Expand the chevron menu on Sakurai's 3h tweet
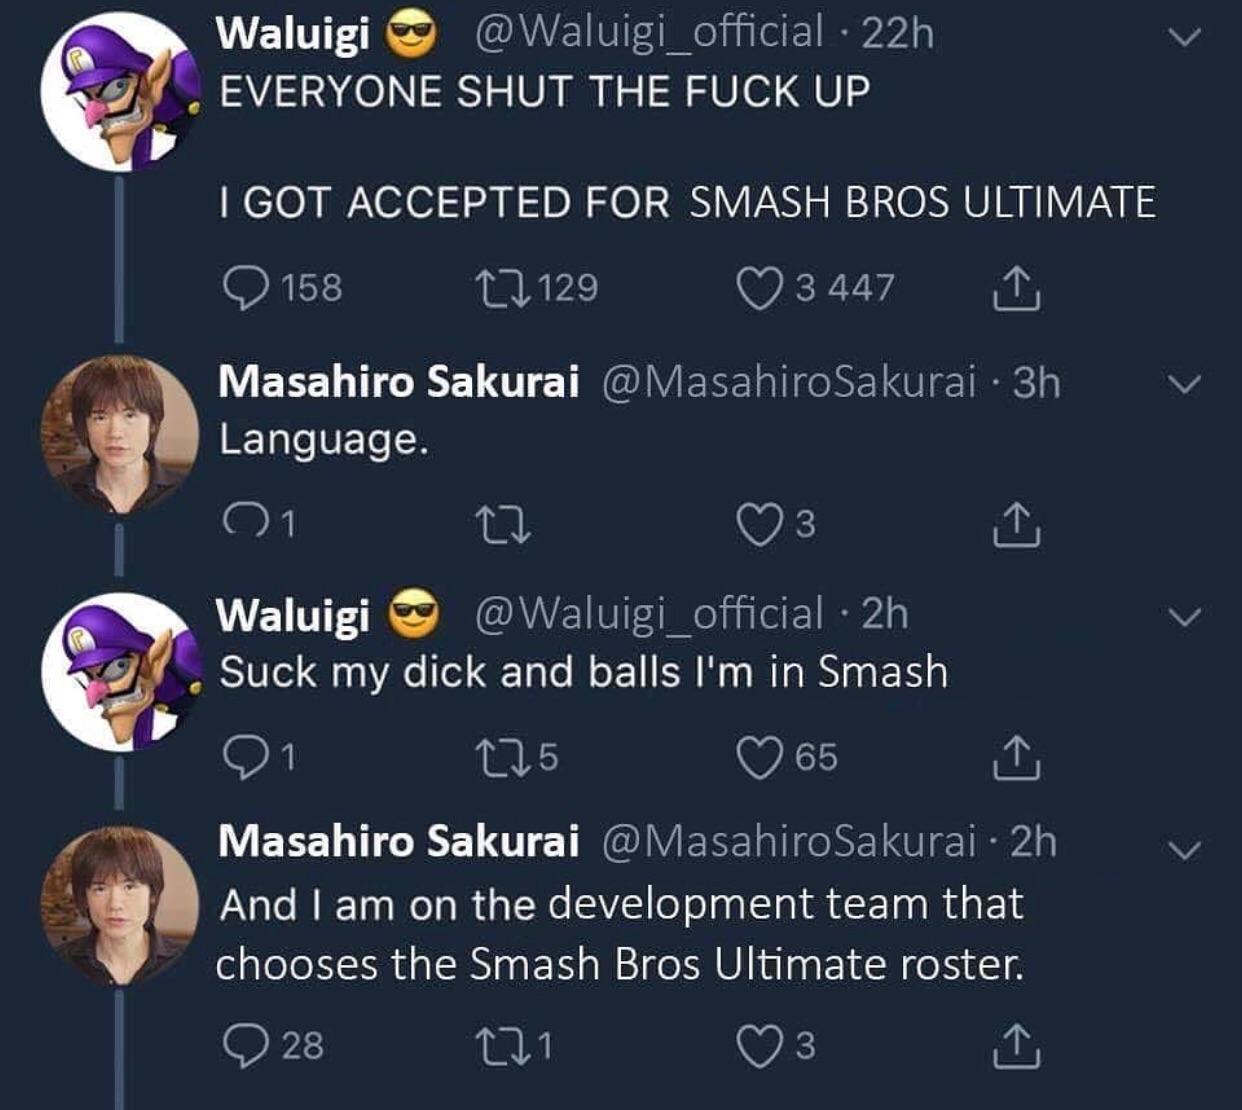The width and height of the screenshot is (1242, 1110). (1186, 384)
